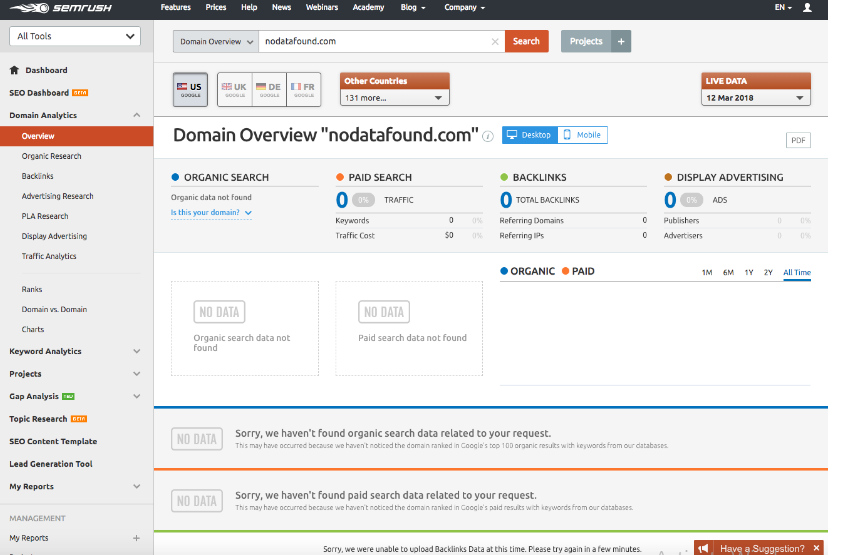Collapse Domain Analytics section
This screenshot has width=842, height=555.
136,115
